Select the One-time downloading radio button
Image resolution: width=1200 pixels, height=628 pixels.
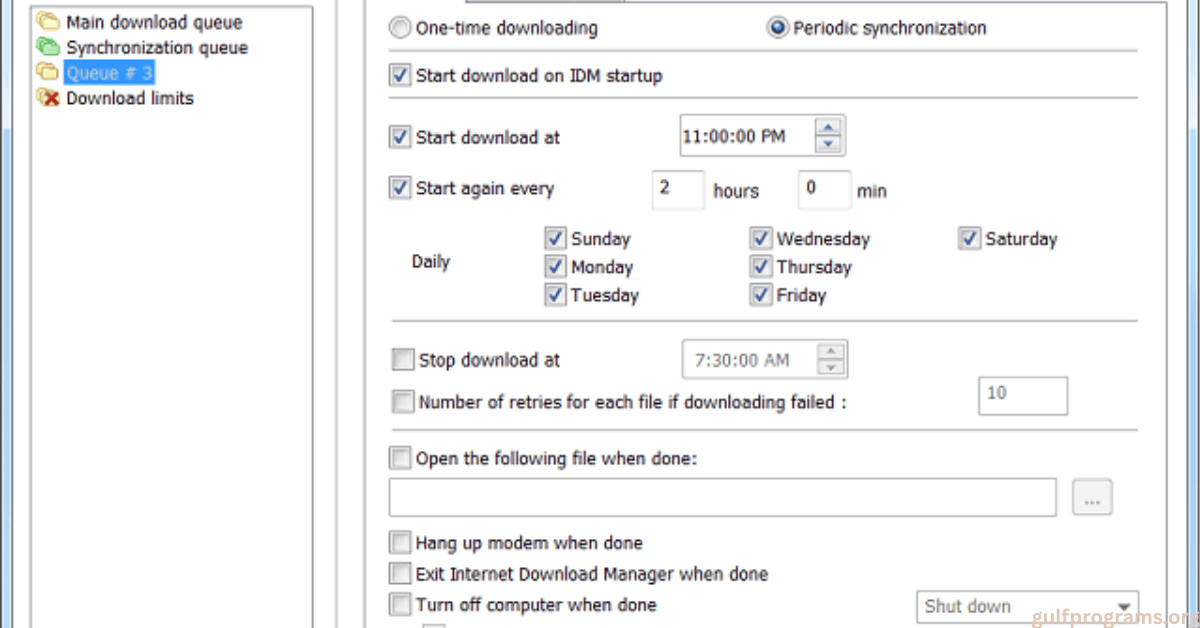(x=400, y=28)
